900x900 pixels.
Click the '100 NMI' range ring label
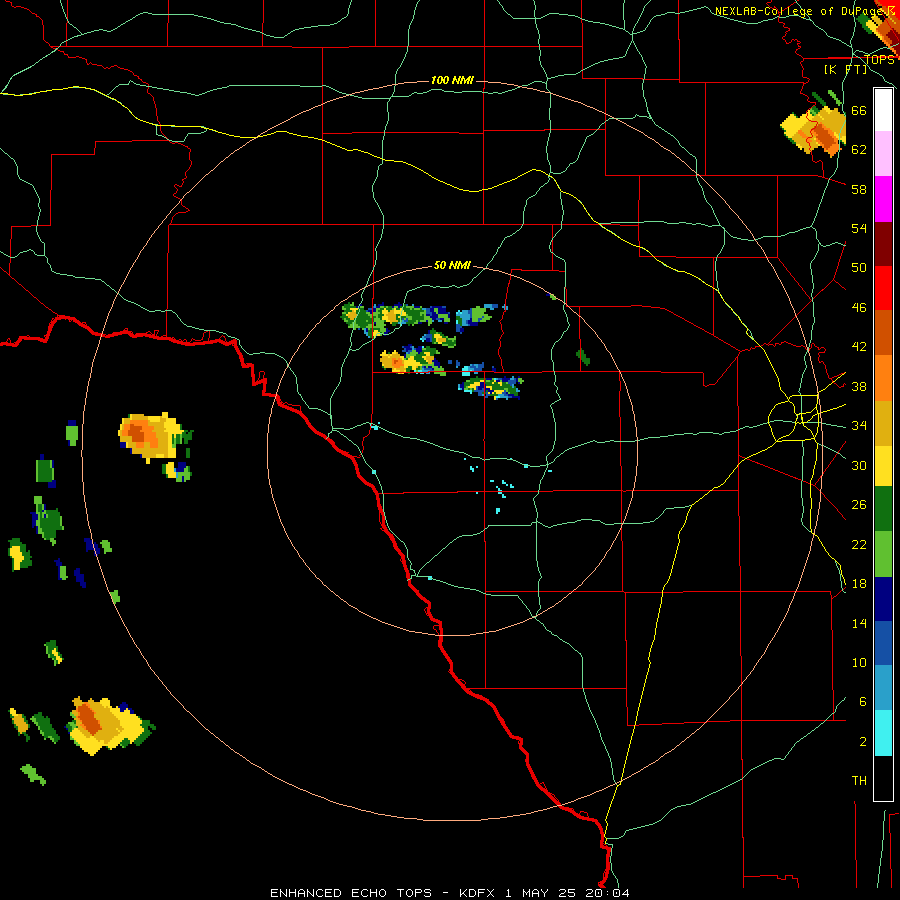(x=452, y=80)
